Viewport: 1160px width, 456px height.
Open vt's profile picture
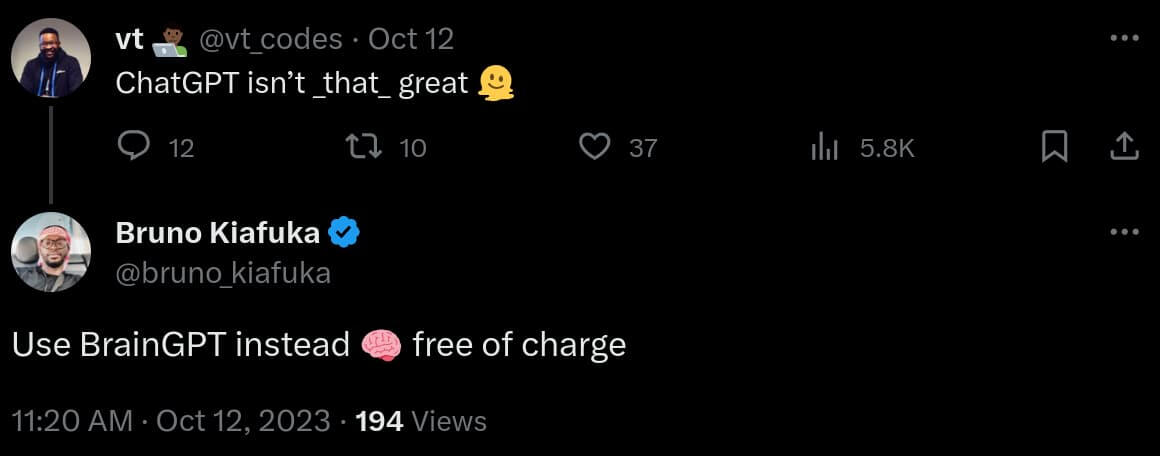coord(51,58)
